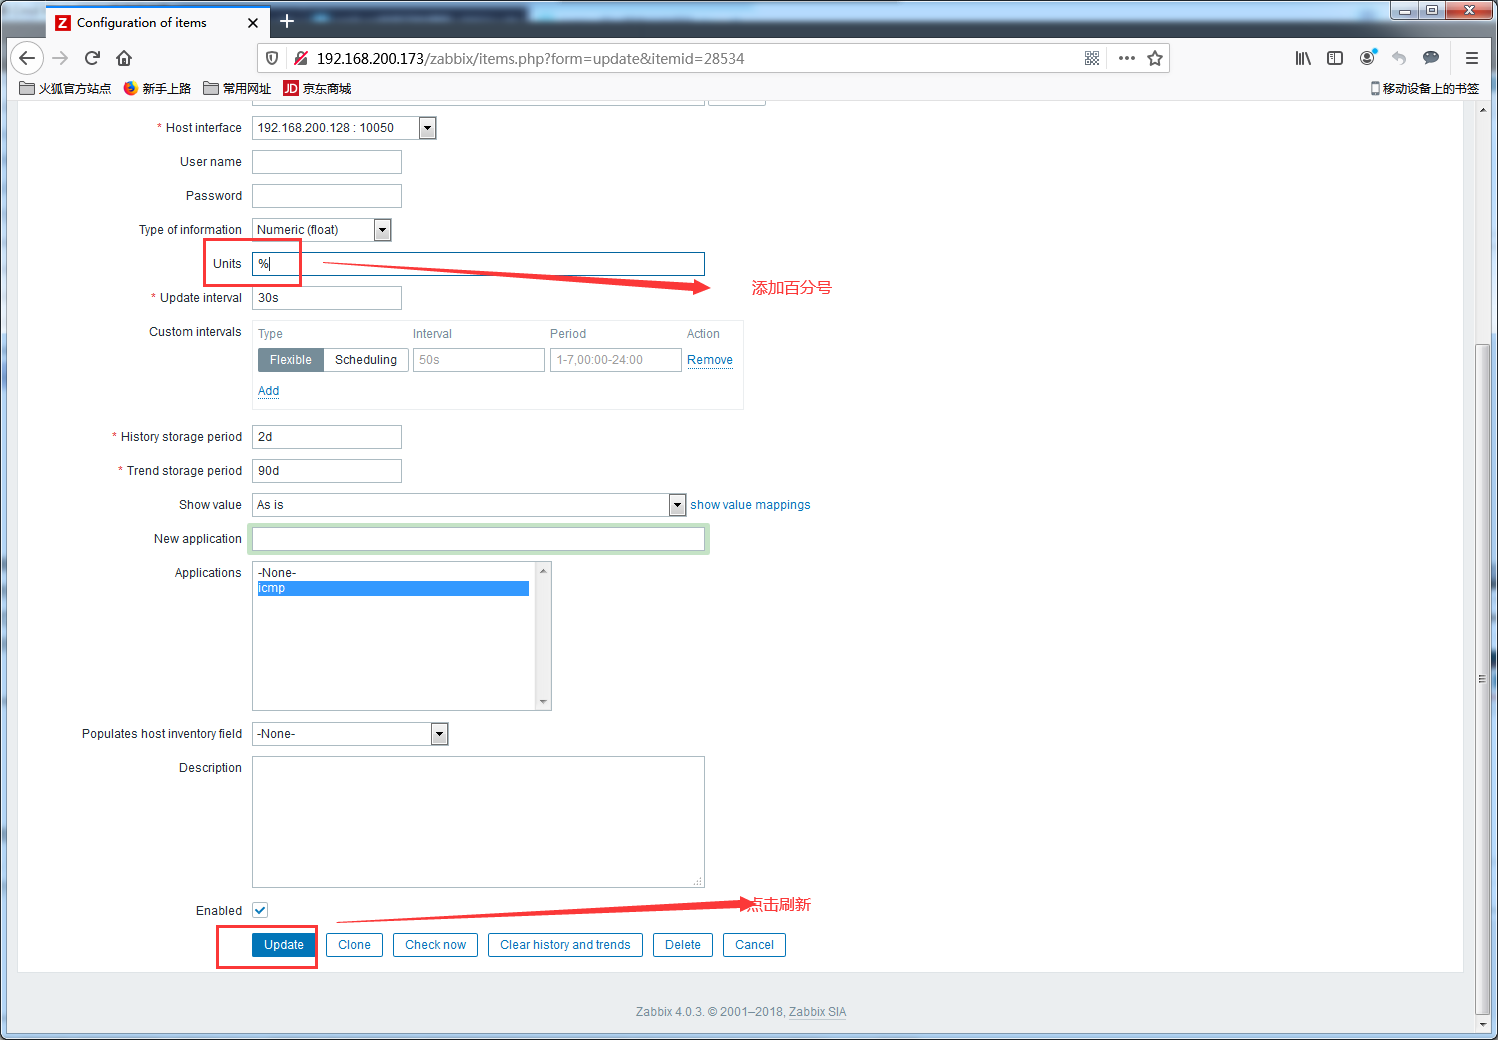Toggle the sidebar view icon

[1335, 58]
